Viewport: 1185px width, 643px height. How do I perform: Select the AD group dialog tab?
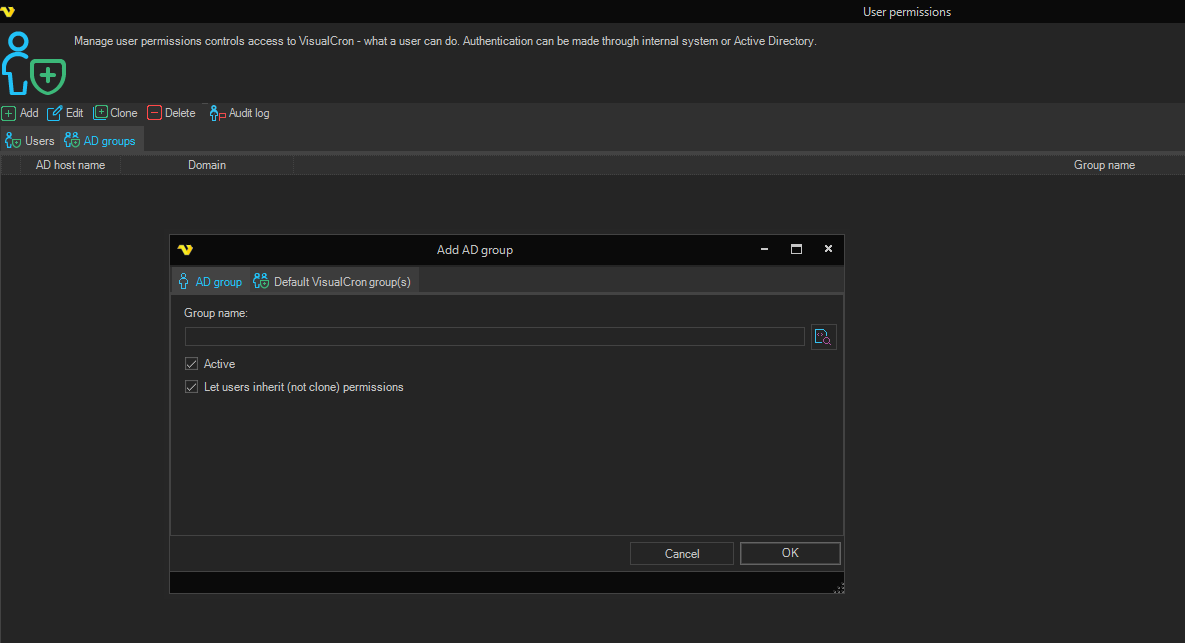[210, 282]
